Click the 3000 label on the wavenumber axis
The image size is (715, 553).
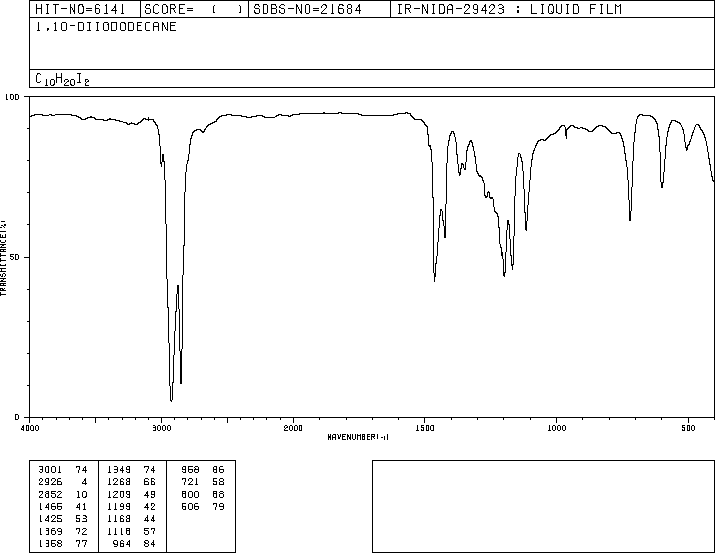(161, 428)
